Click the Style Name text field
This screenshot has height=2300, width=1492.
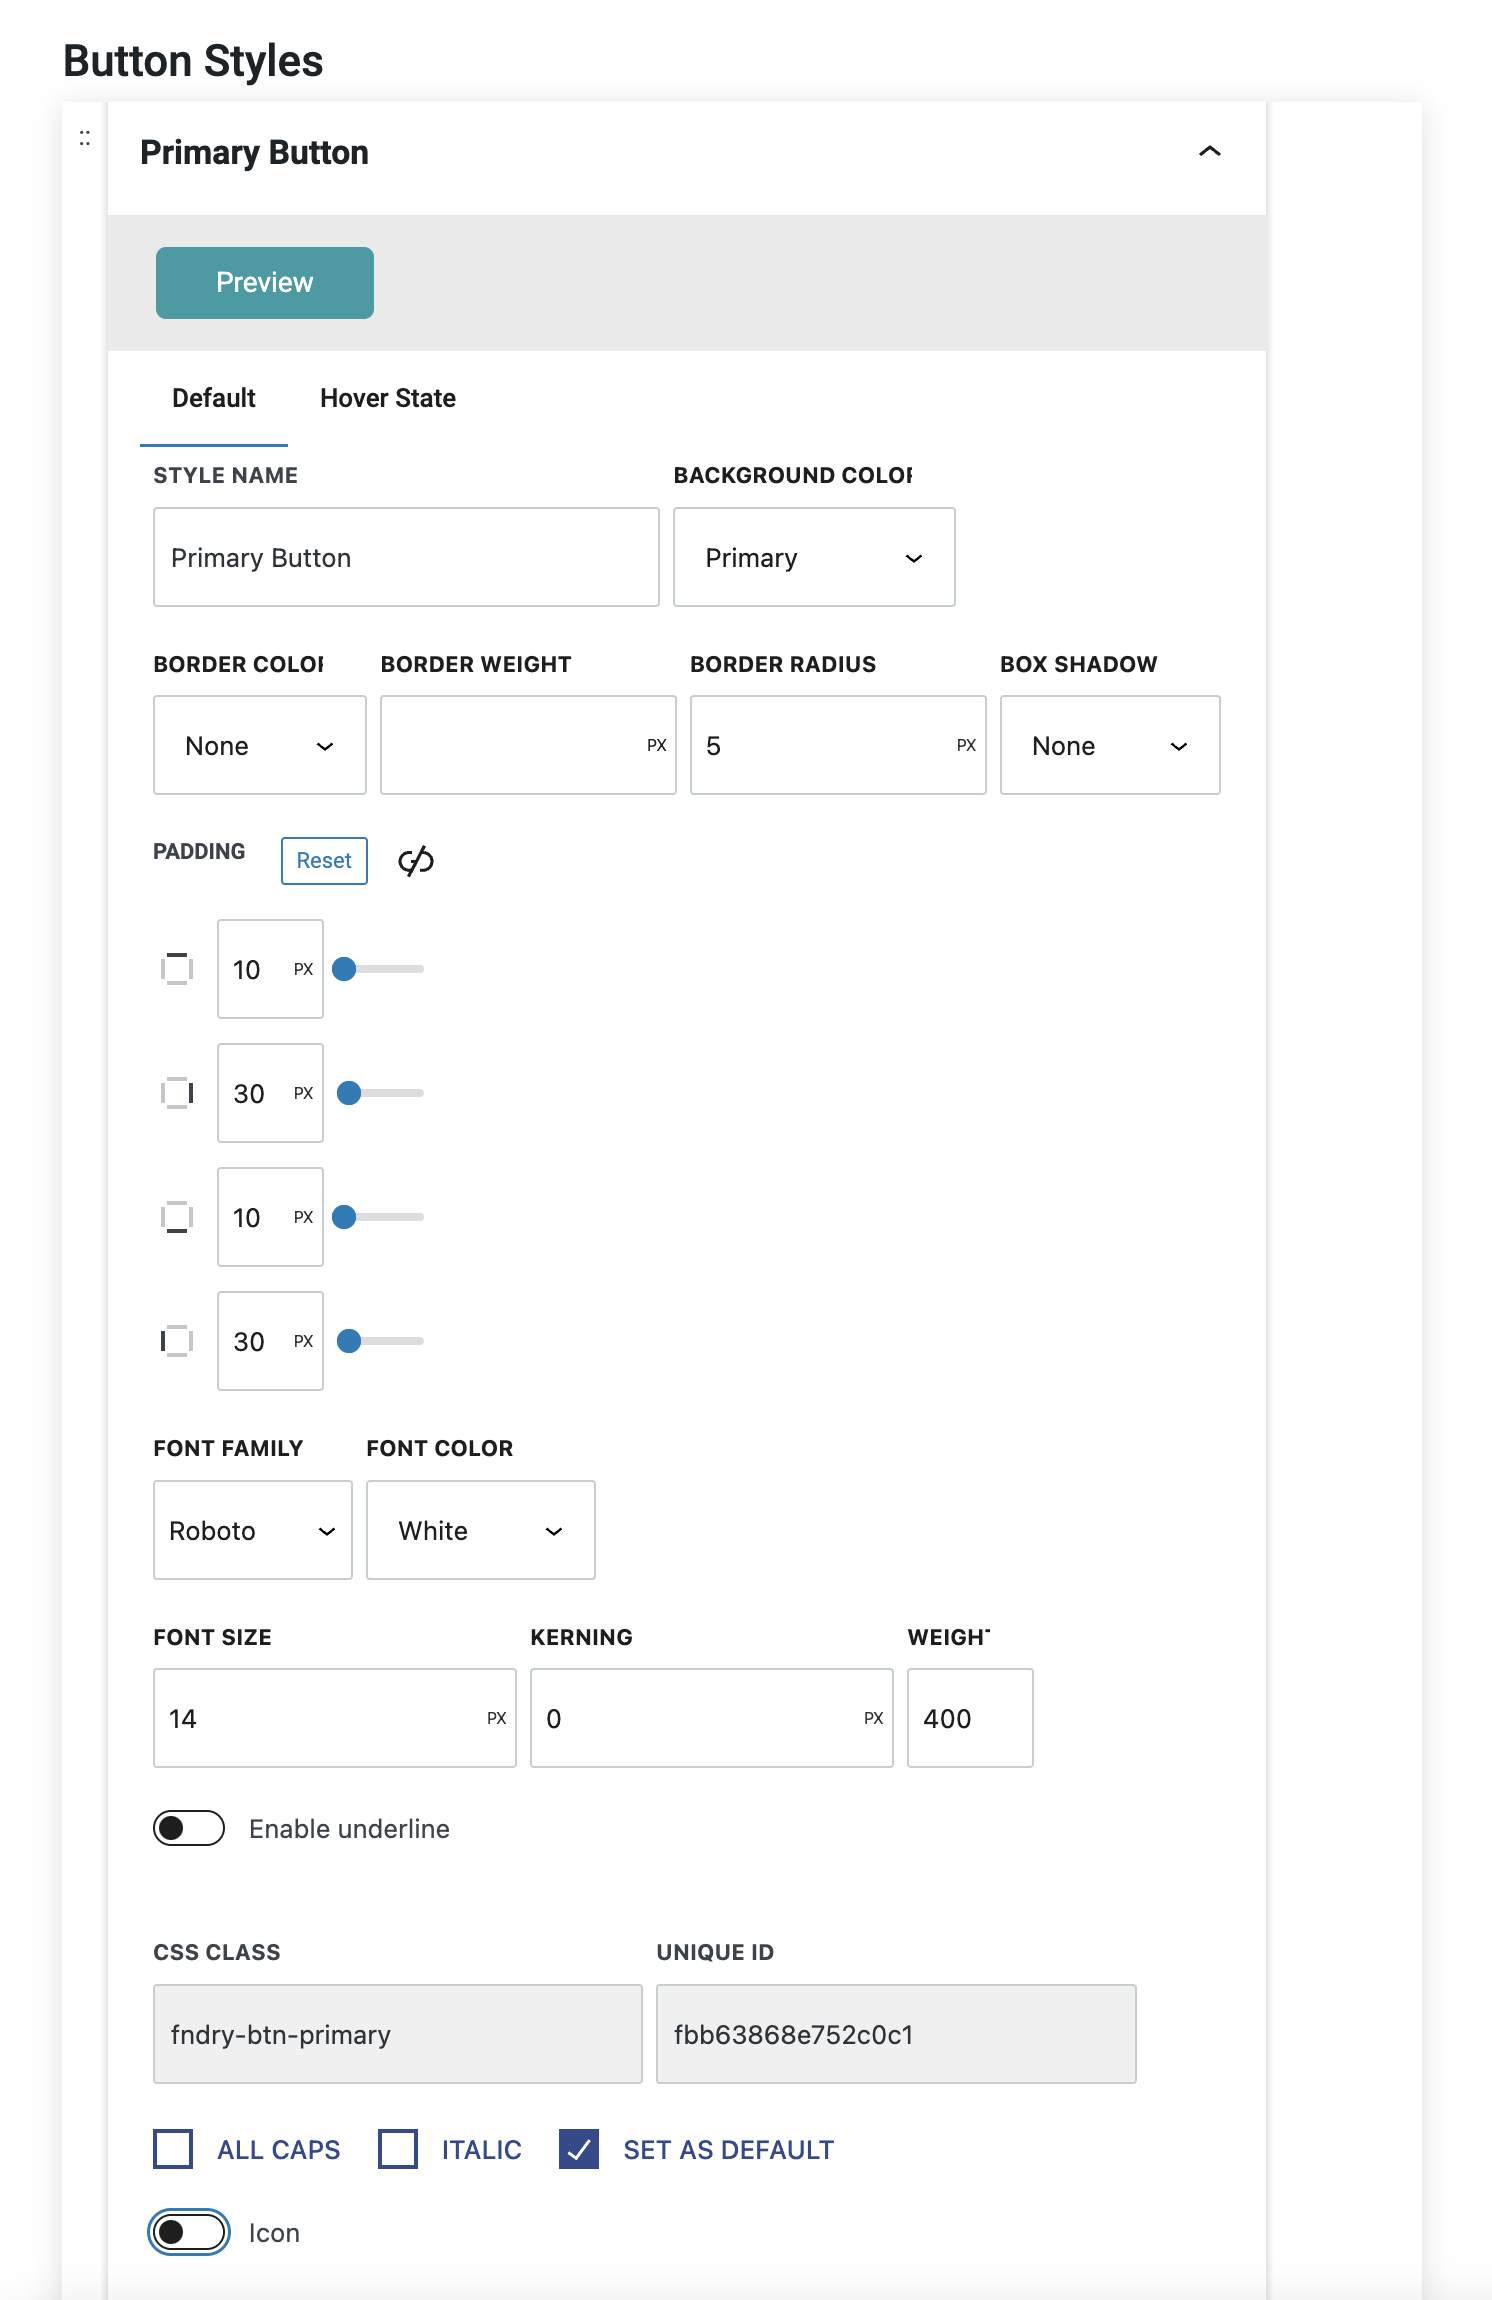pos(406,557)
